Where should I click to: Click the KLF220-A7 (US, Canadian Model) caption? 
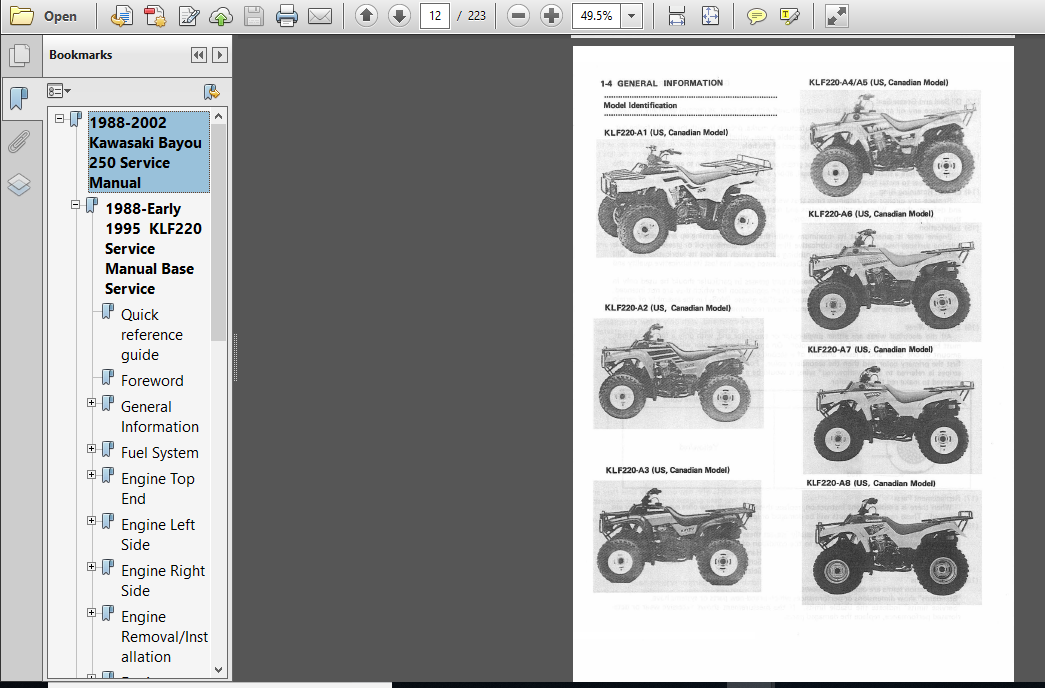[870, 349]
